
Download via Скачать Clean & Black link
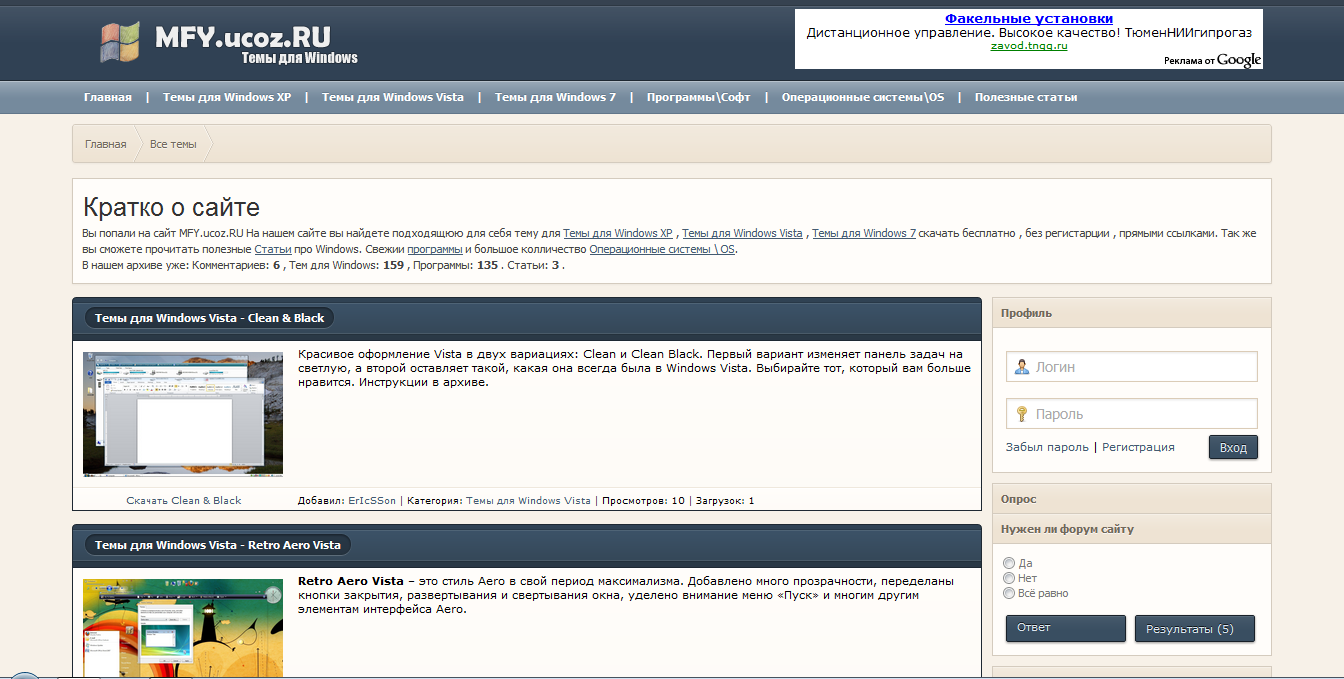[184, 500]
